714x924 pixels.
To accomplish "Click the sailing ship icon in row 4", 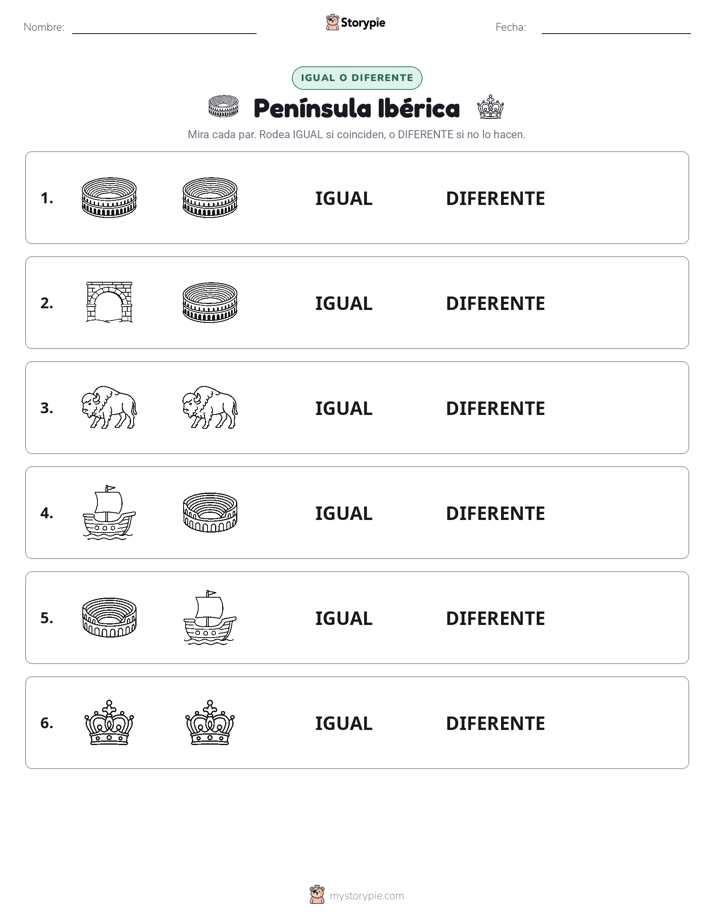I will 109,512.
